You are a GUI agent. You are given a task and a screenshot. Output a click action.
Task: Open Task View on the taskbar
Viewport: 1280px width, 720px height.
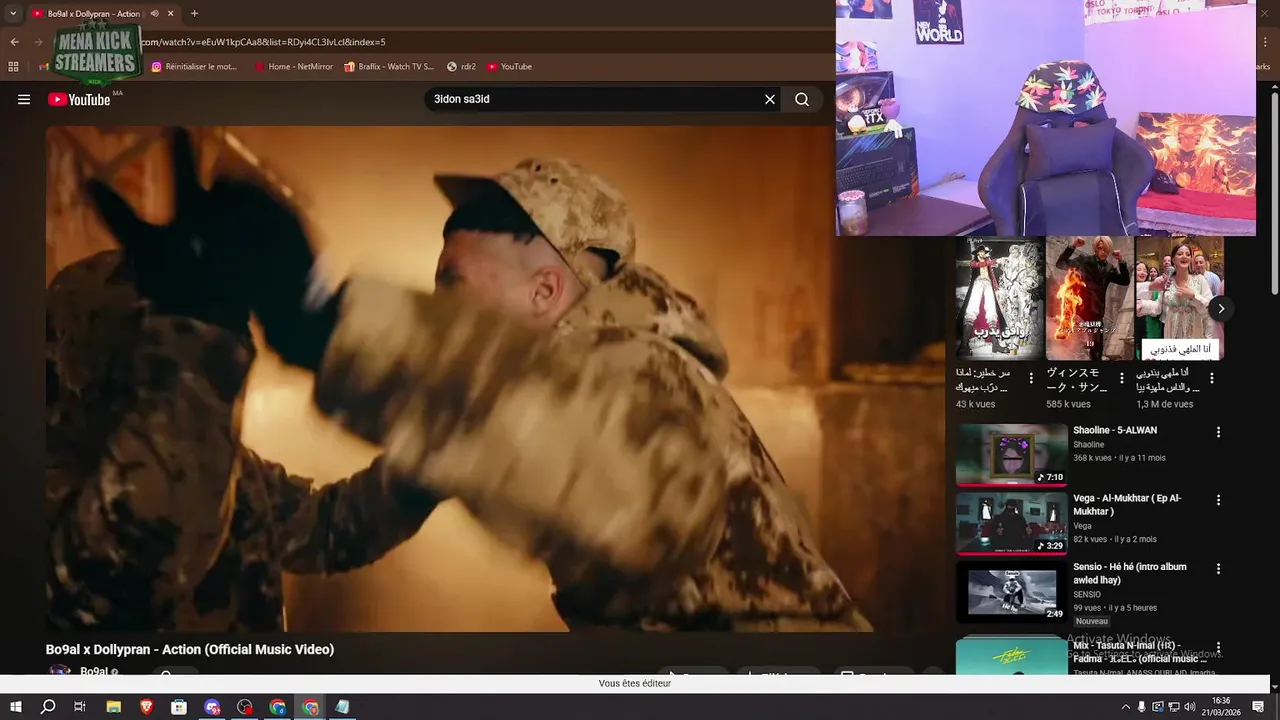coord(80,707)
